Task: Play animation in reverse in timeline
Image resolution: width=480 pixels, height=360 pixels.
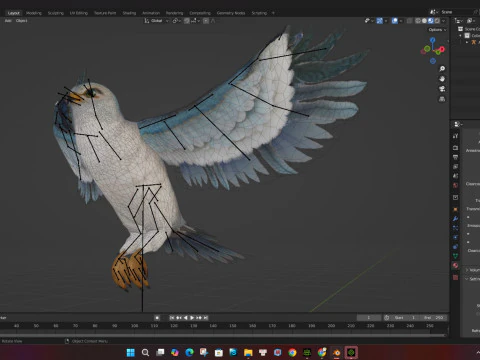Action: coord(185,318)
